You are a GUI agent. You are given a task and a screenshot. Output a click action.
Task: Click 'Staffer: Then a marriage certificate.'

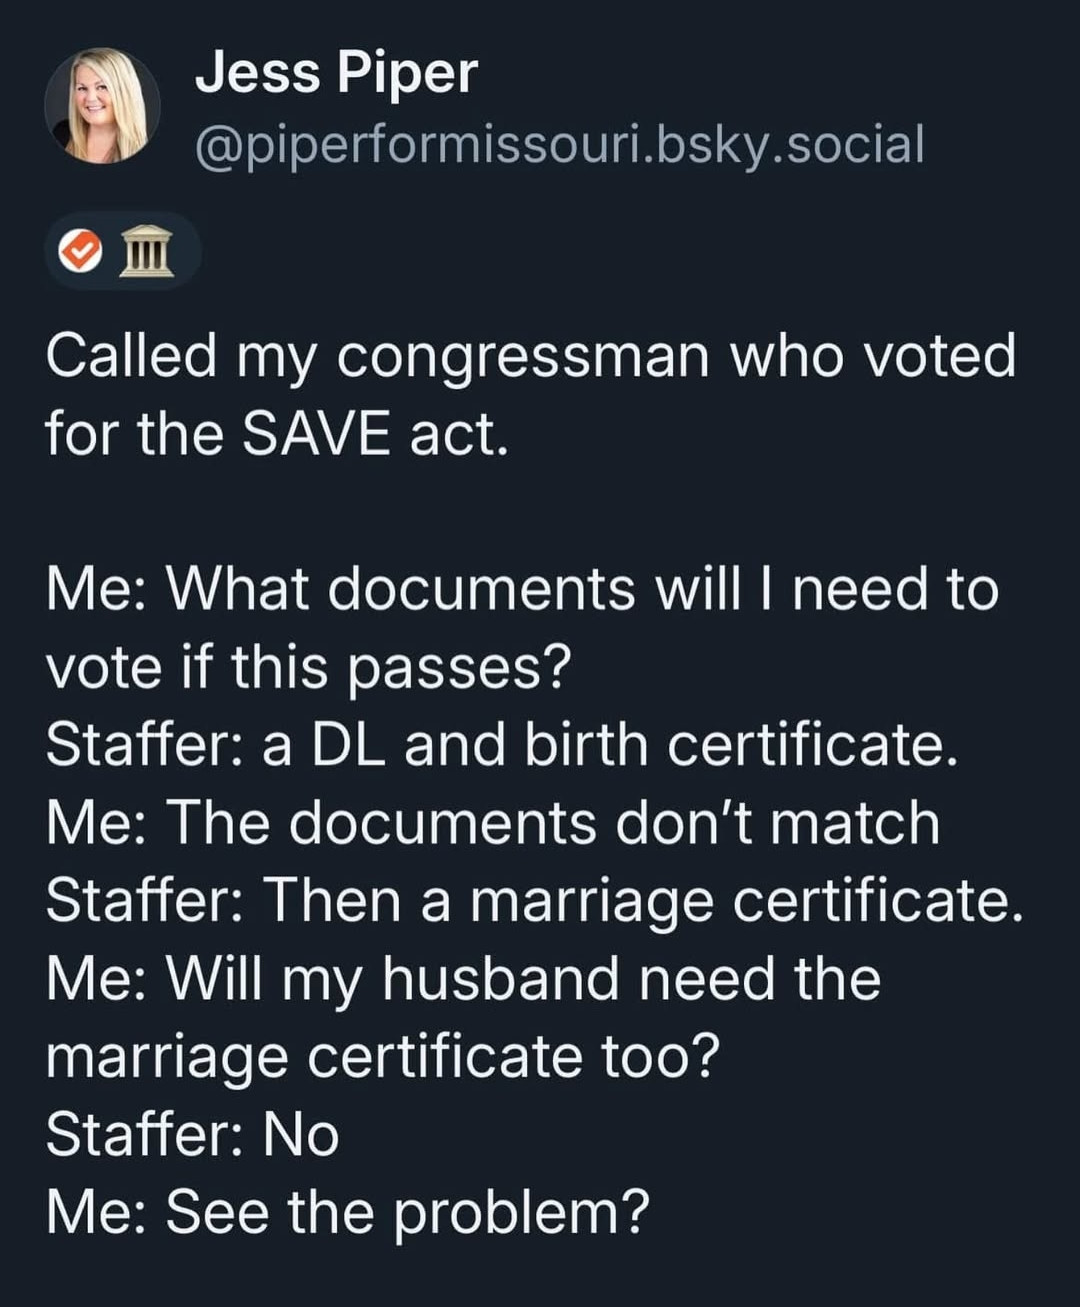[x=535, y=902]
